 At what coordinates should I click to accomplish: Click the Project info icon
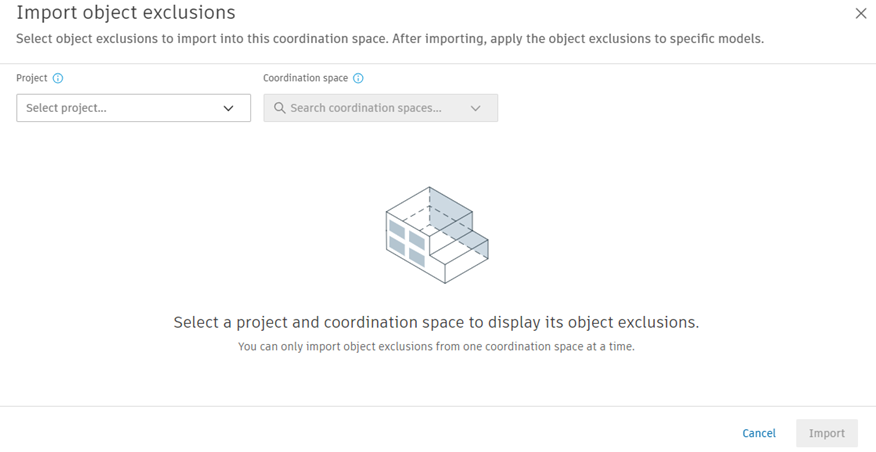58,78
